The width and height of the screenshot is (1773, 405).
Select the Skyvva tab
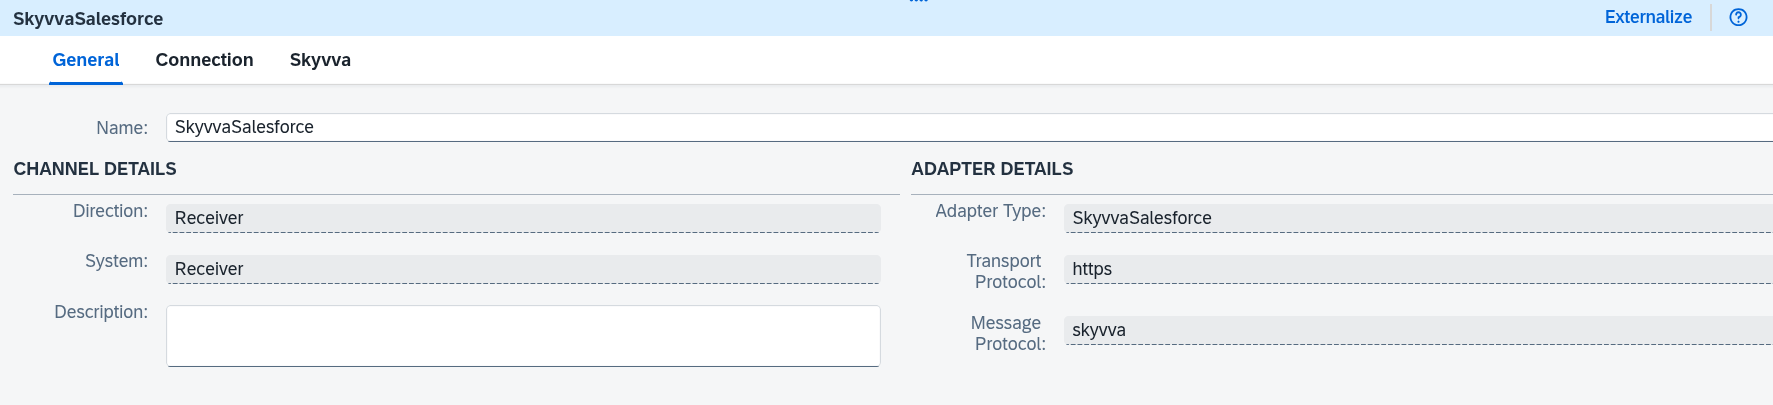(x=320, y=60)
